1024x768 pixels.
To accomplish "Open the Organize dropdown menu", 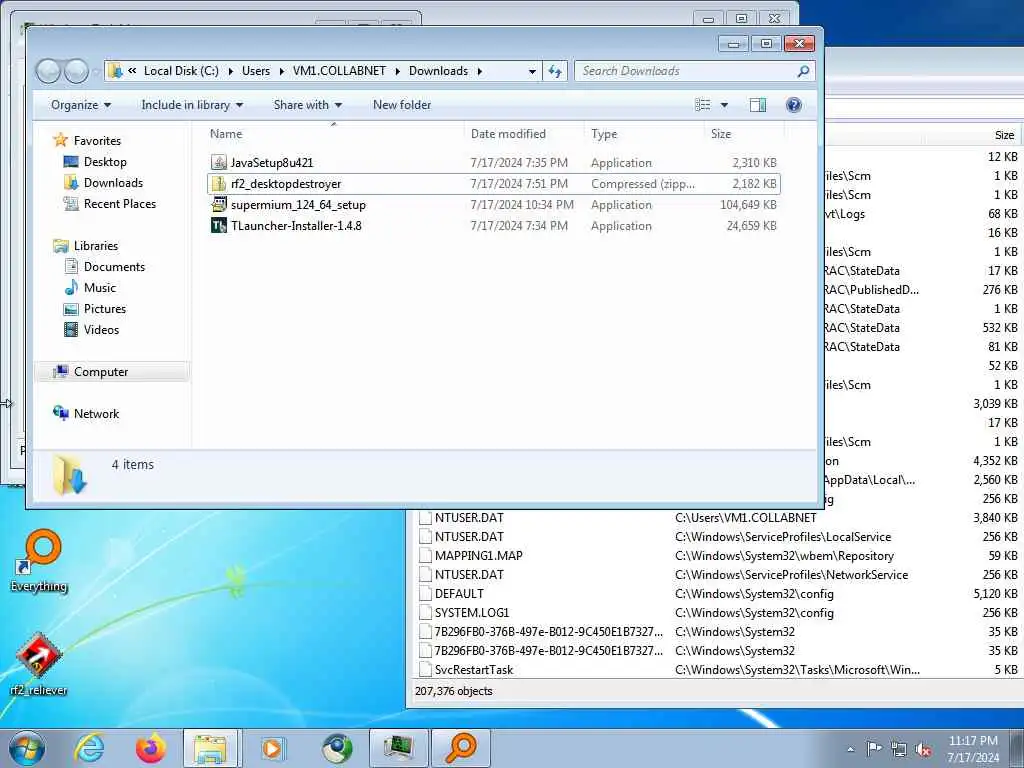I will (81, 105).
